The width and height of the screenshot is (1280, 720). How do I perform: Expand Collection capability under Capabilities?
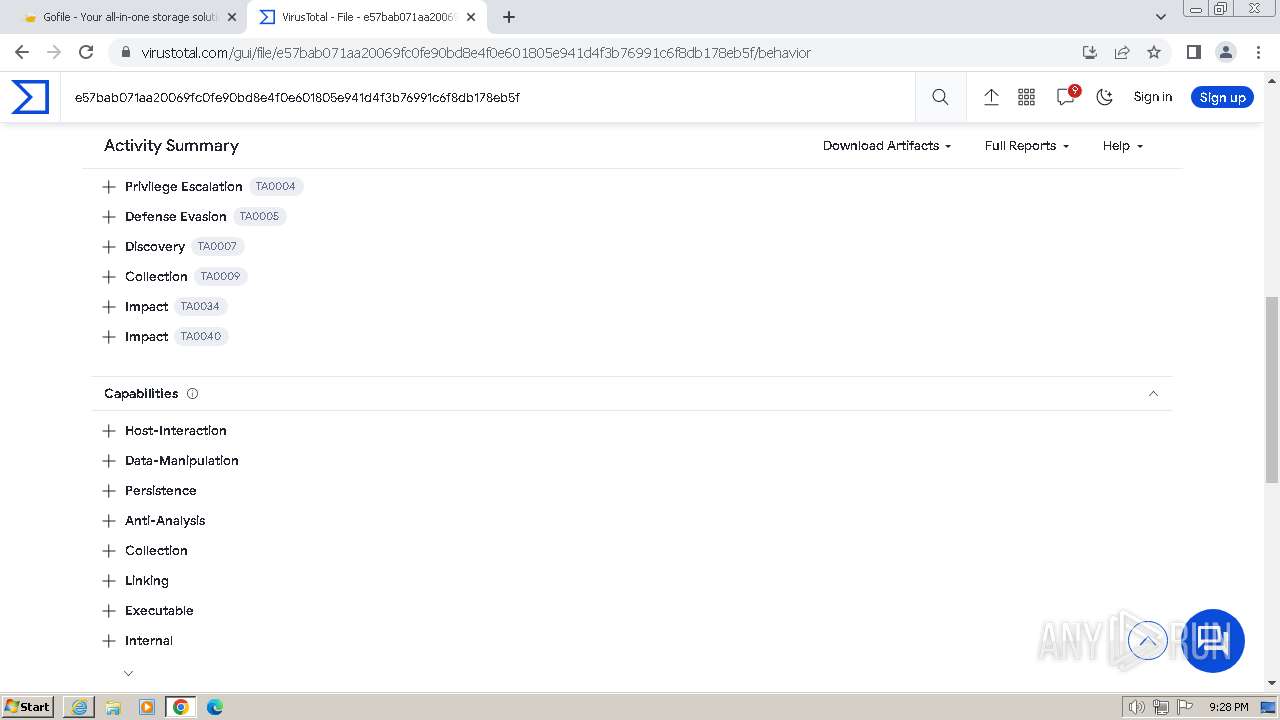(x=109, y=551)
